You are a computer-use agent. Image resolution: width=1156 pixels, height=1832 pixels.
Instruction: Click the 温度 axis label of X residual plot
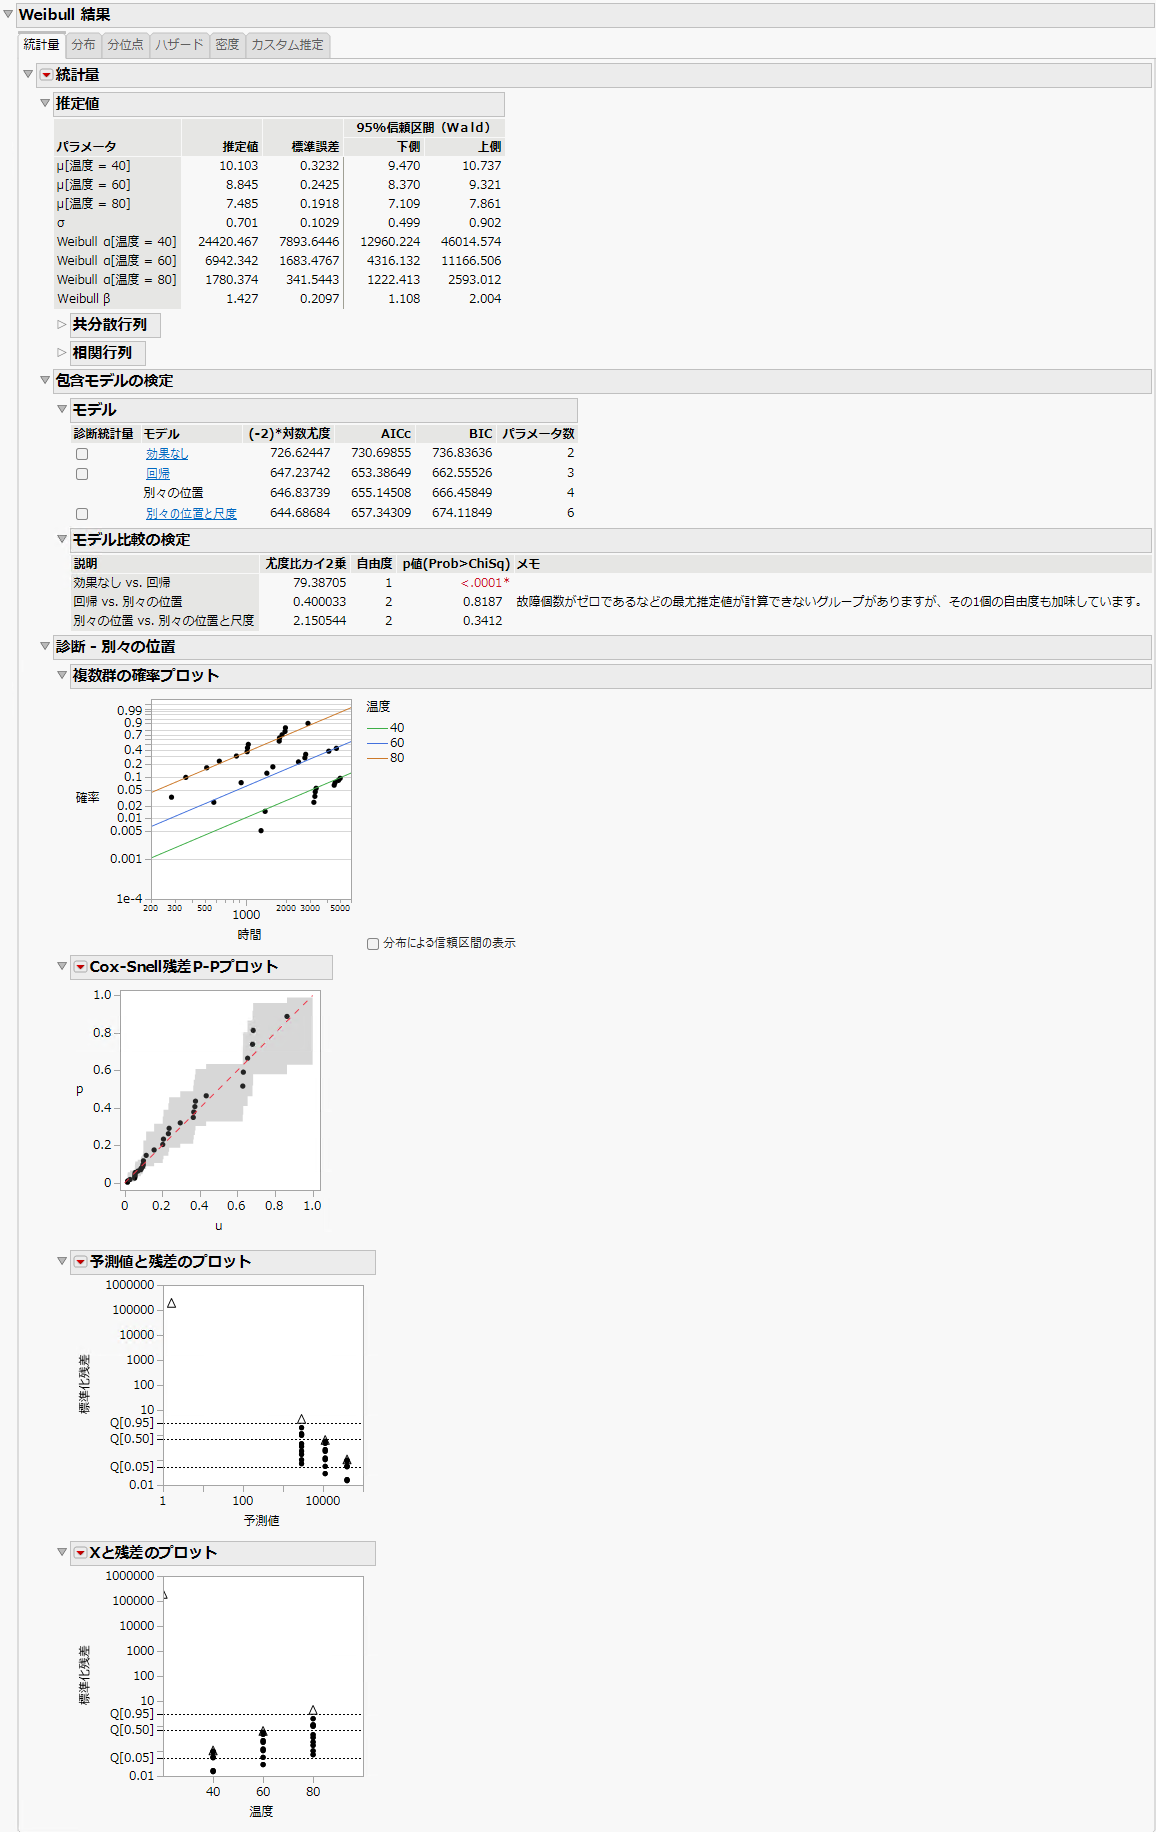(261, 1811)
